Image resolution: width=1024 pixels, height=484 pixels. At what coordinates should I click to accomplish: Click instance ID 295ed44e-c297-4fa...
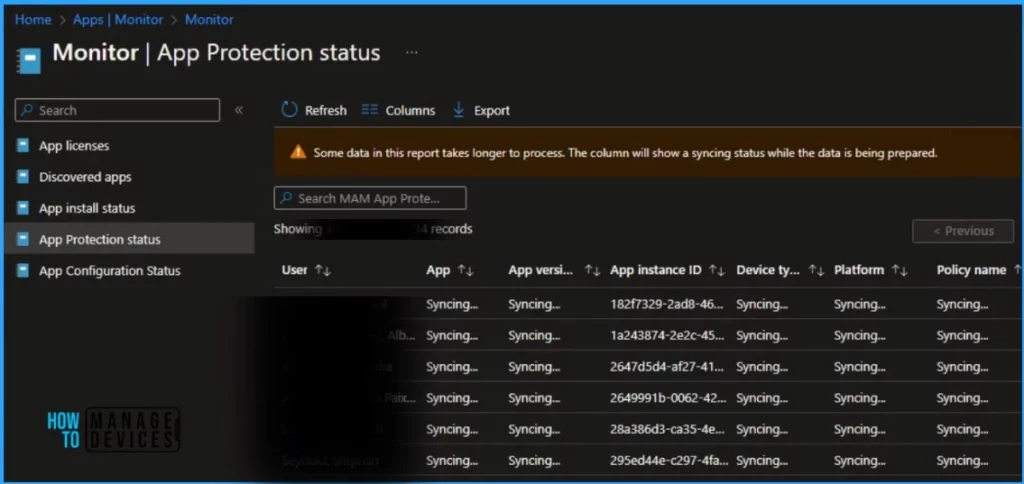pyautogui.click(x=667, y=460)
